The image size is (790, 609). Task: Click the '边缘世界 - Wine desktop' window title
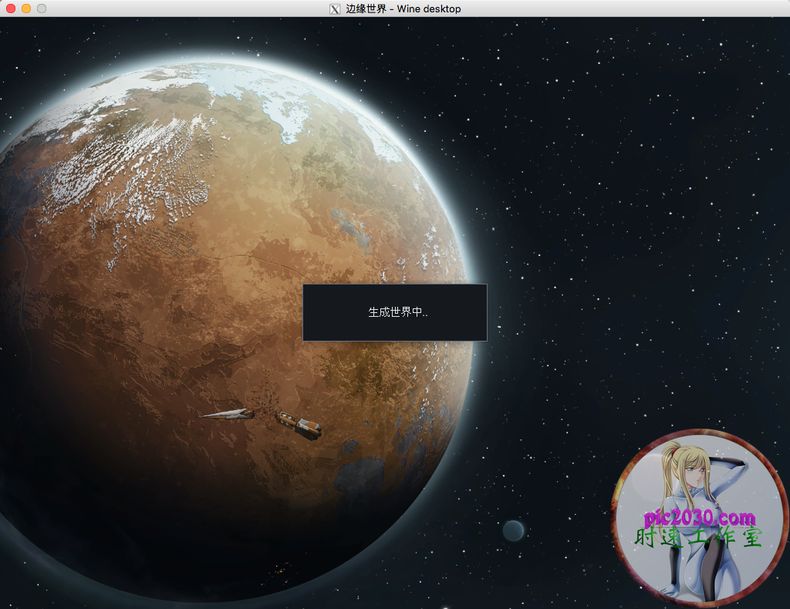coord(403,9)
